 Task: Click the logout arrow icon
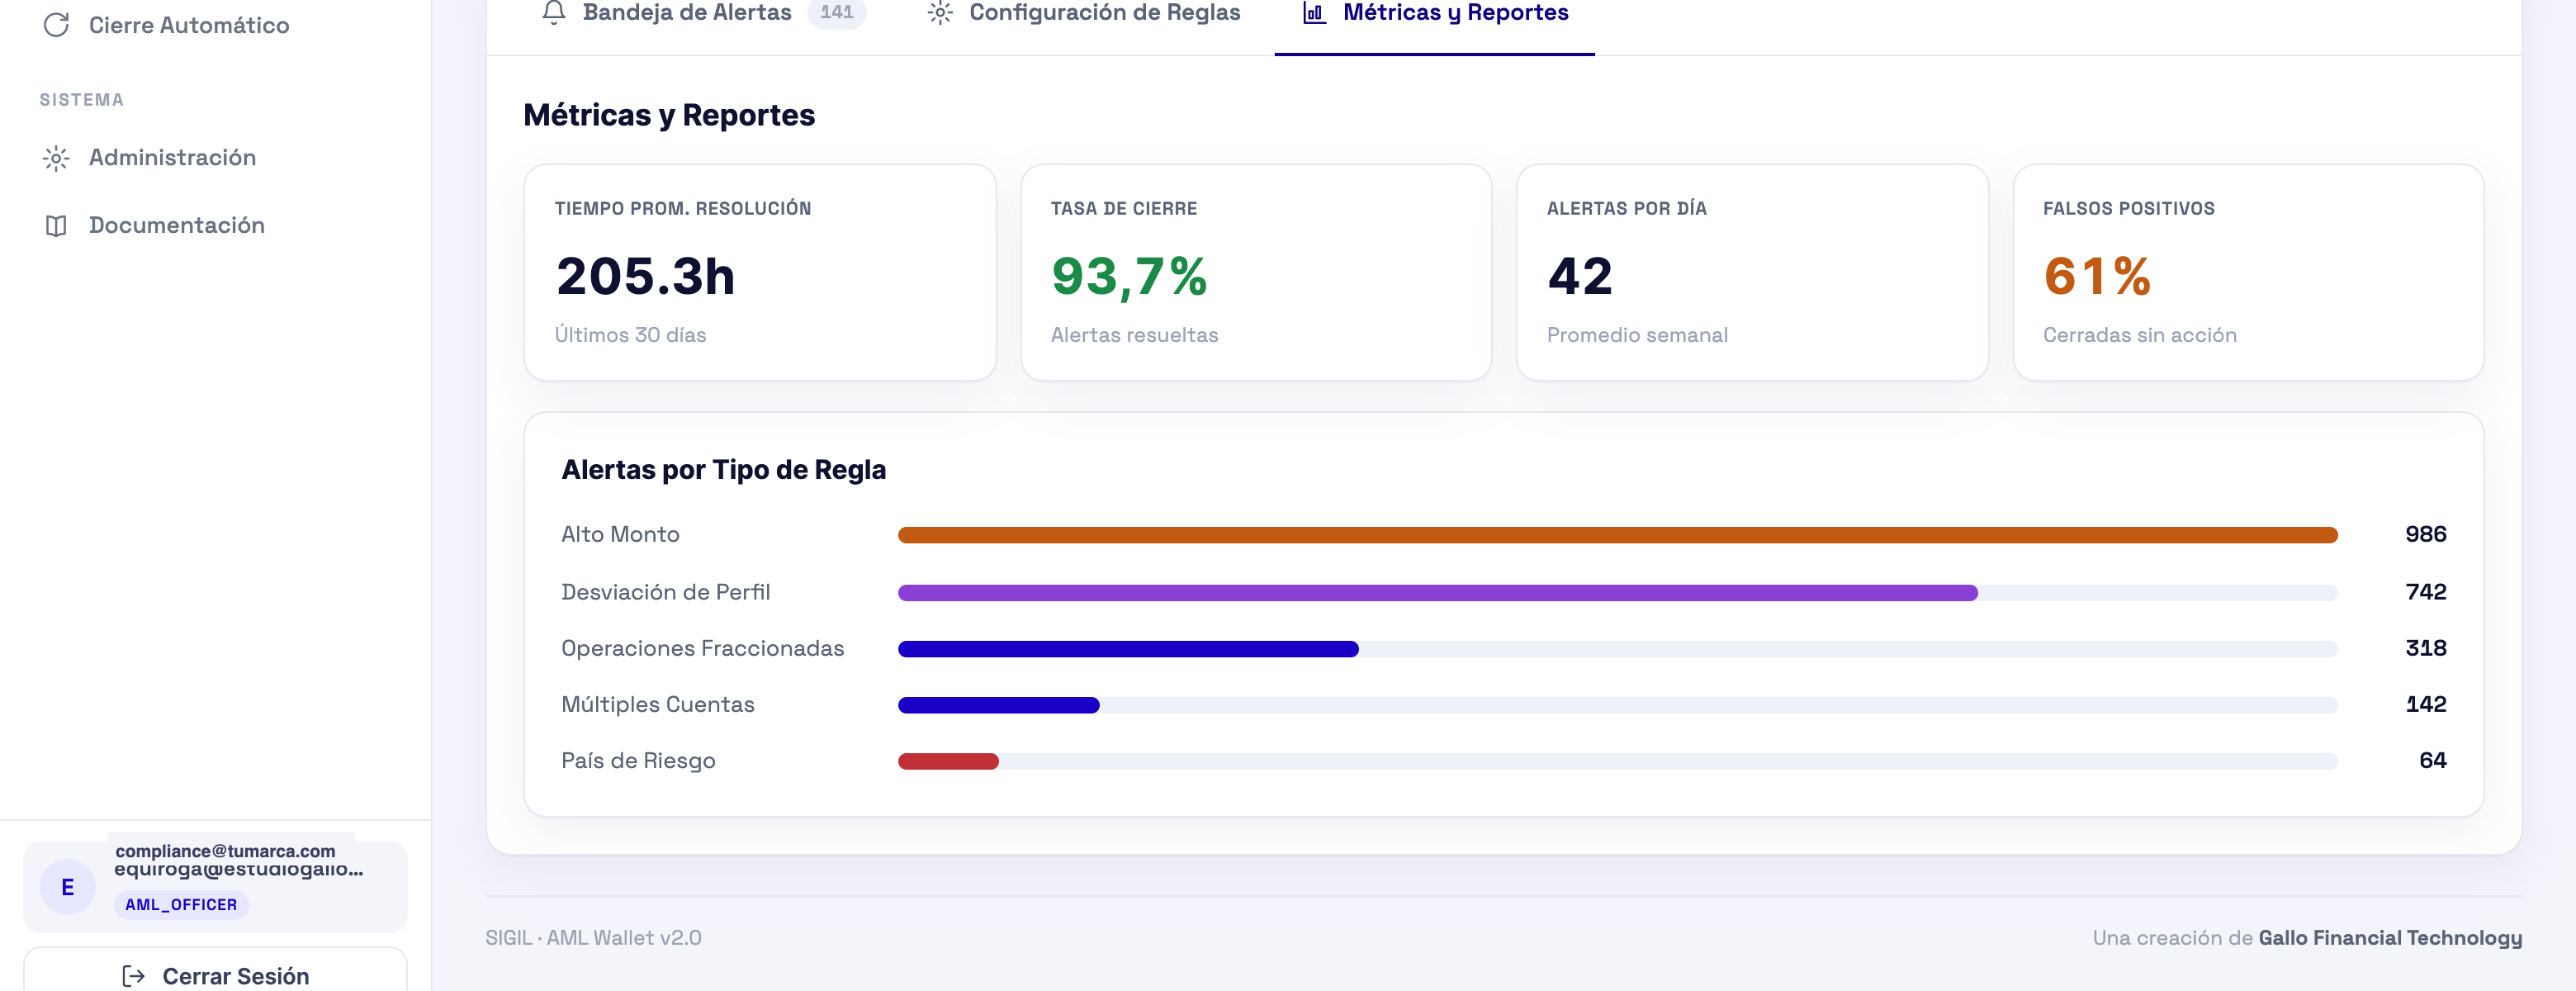pos(133,976)
